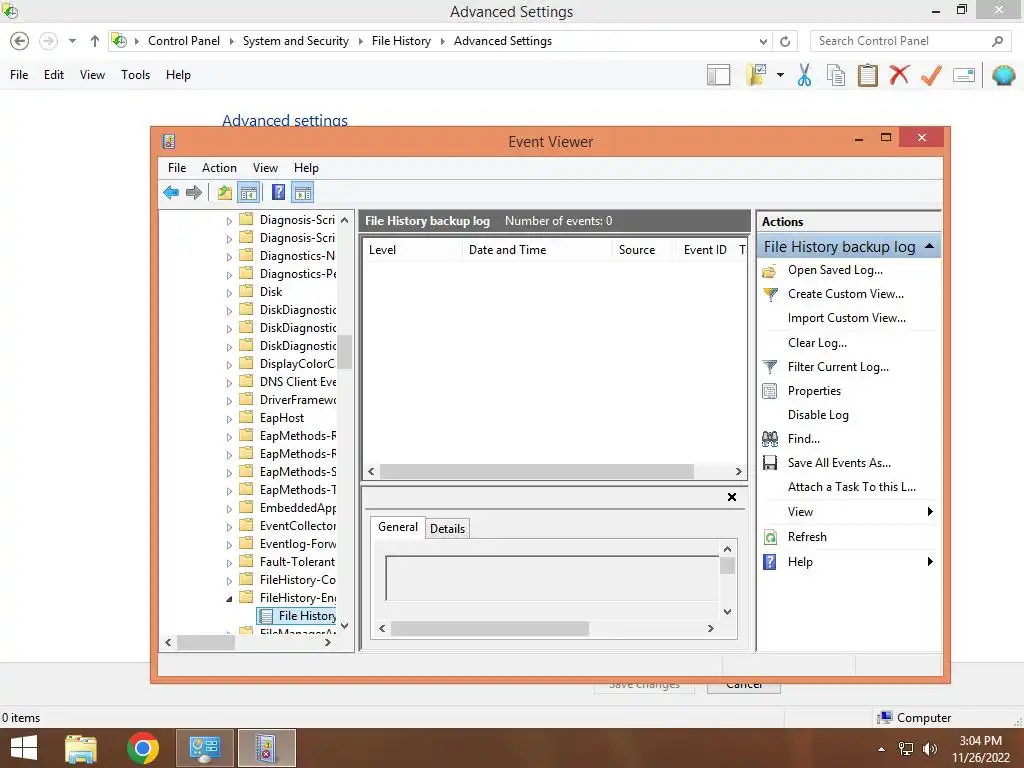Click the folder options checklist icon
The height and width of the screenshot is (768, 1024).
coord(757,75)
